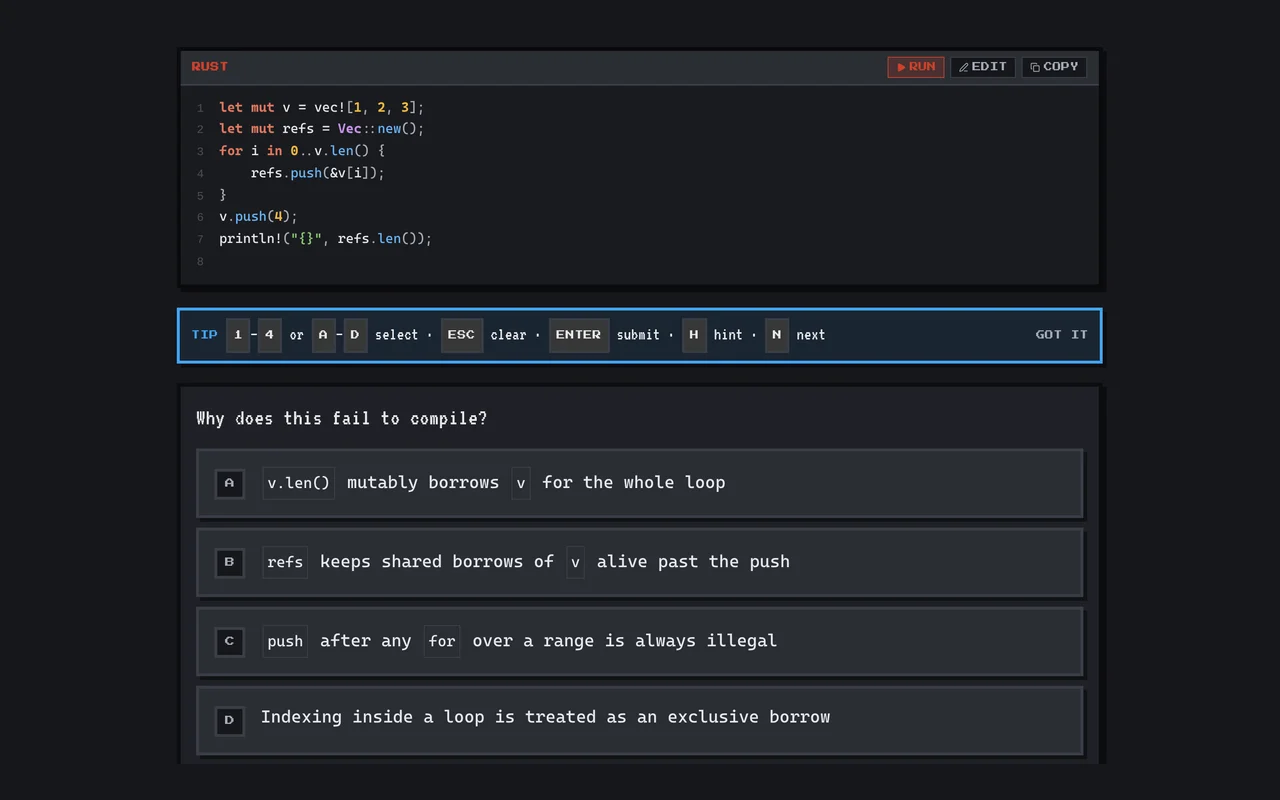The height and width of the screenshot is (800, 1280).
Task: Copy the code with the COPY button
Action: (1054, 67)
